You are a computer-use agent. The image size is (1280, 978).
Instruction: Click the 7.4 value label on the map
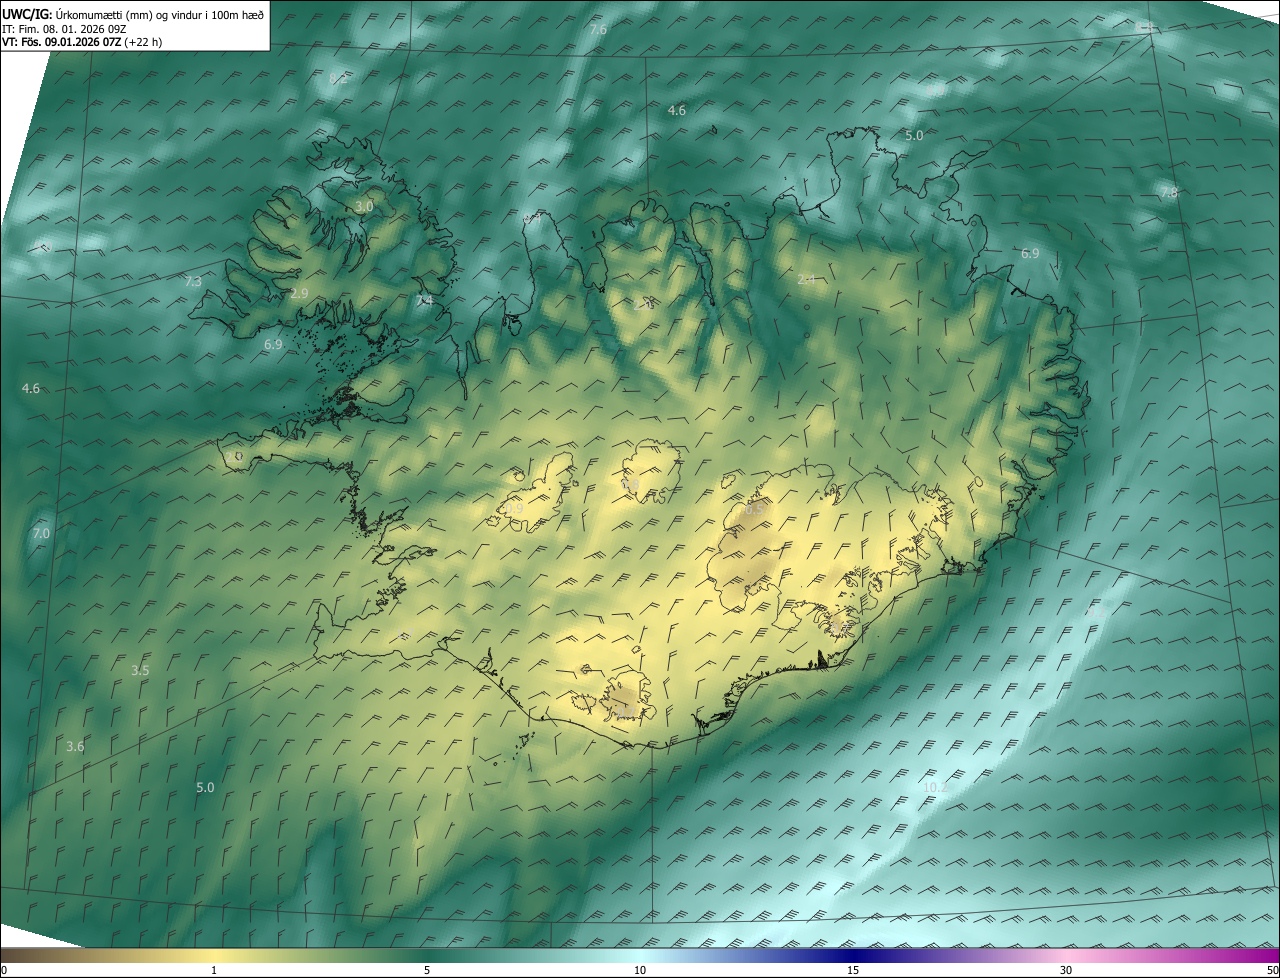pos(424,300)
